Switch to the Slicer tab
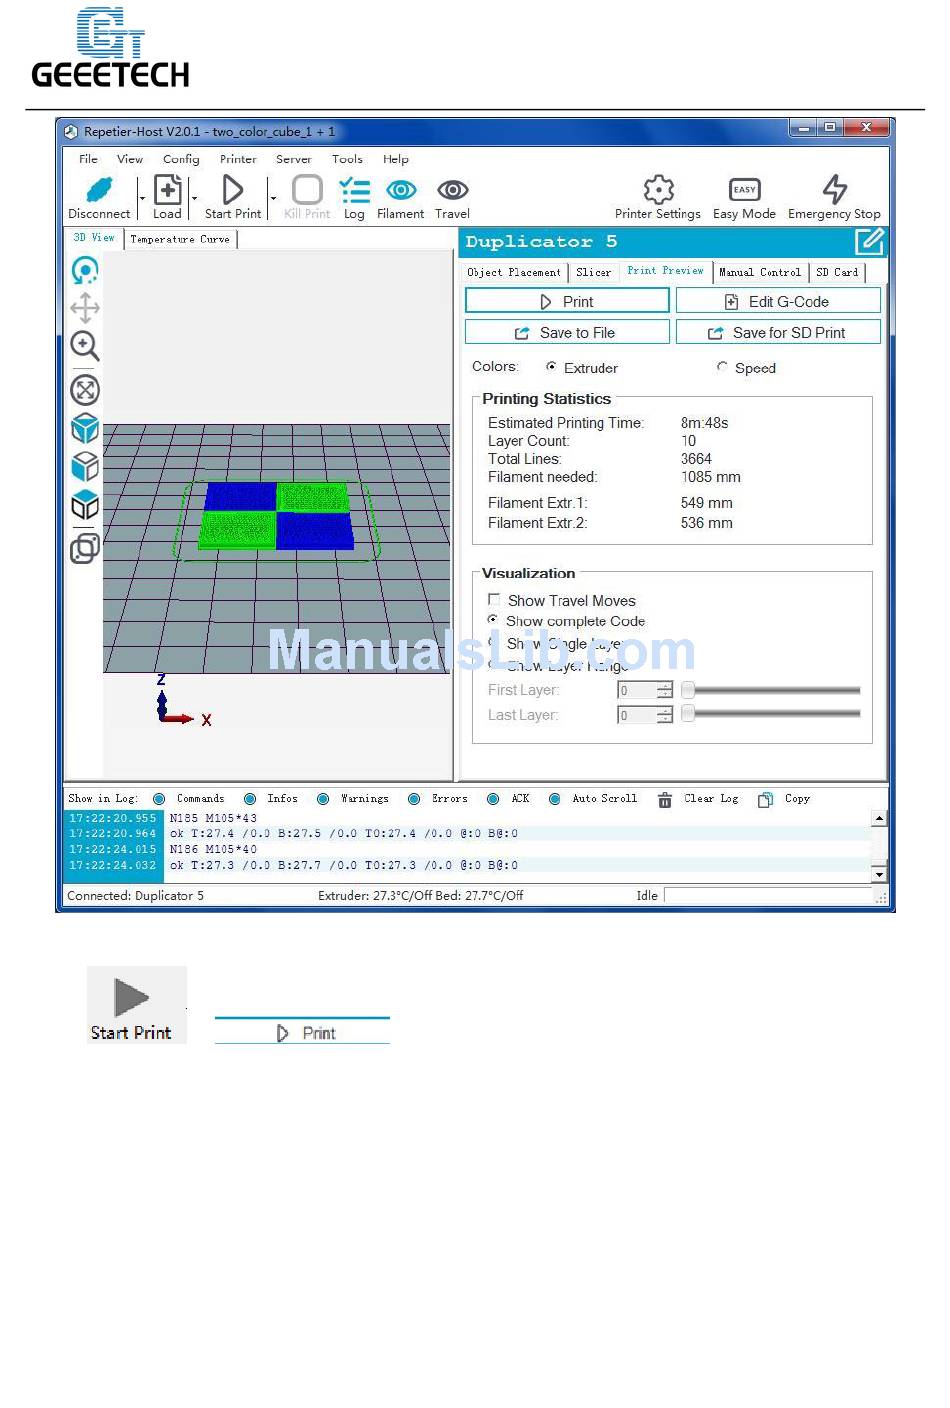The height and width of the screenshot is (1408, 950). [x=593, y=272]
